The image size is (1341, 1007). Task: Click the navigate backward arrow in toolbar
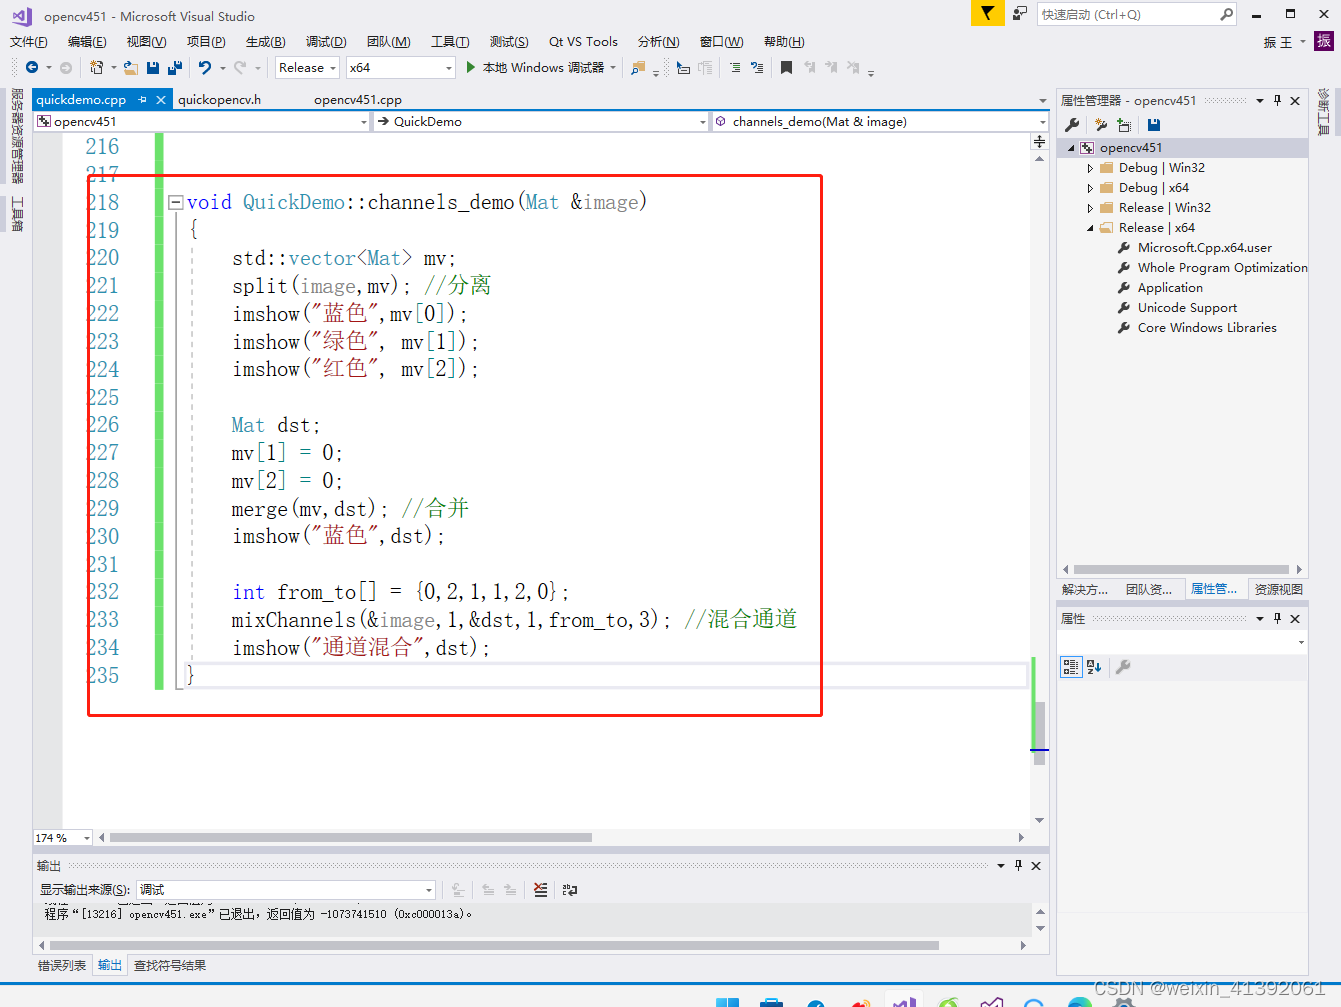[x=32, y=67]
